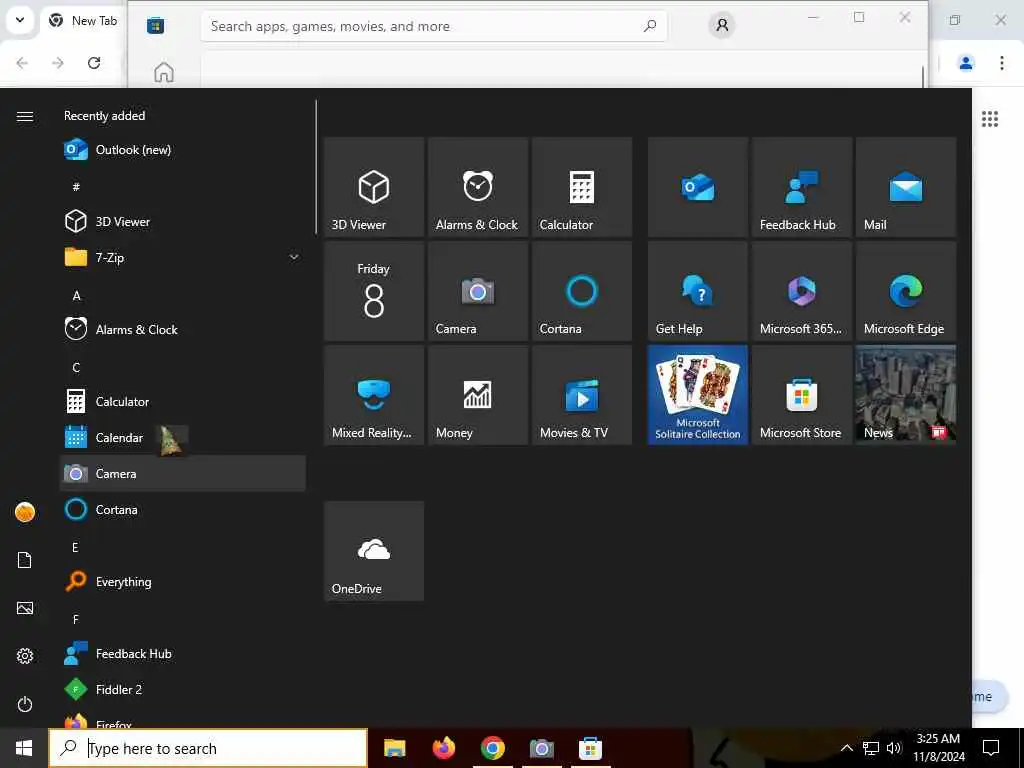
Task: Open Settings gear in Start sidebar
Action: click(x=25, y=656)
